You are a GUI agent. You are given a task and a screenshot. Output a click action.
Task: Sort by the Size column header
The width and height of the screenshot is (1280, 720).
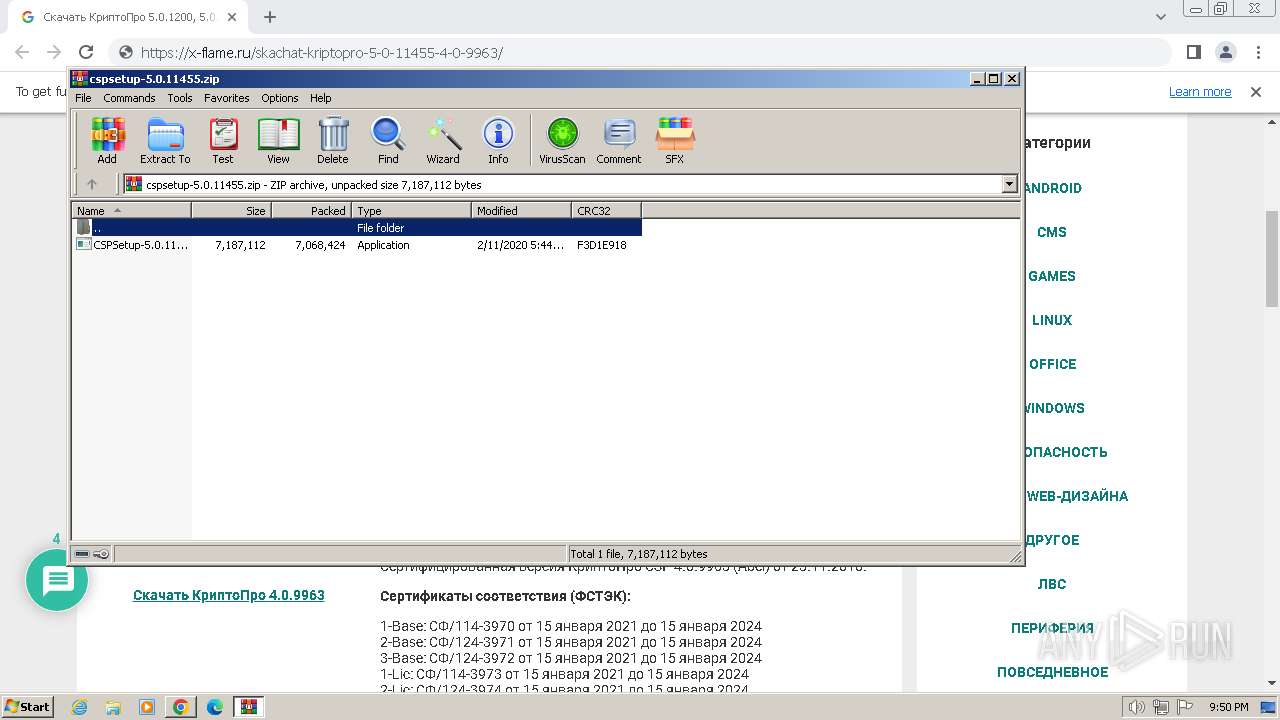click(x=232, y=210)
